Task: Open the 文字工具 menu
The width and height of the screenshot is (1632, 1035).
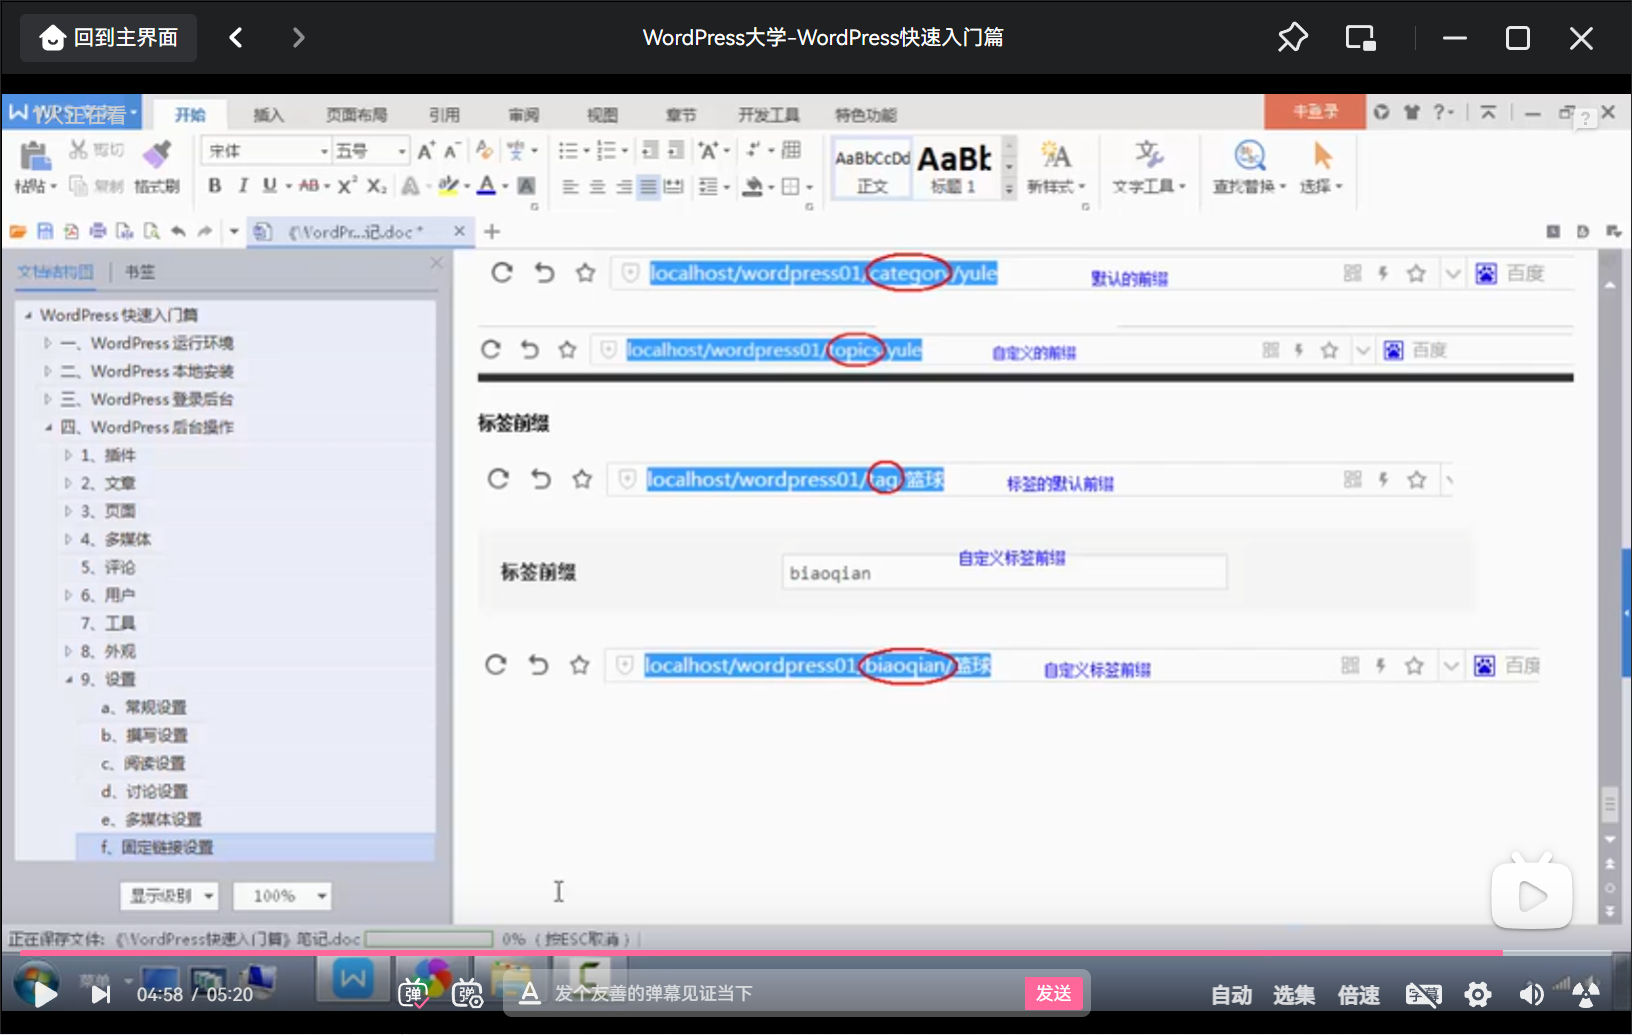Action: (1149, 167)
